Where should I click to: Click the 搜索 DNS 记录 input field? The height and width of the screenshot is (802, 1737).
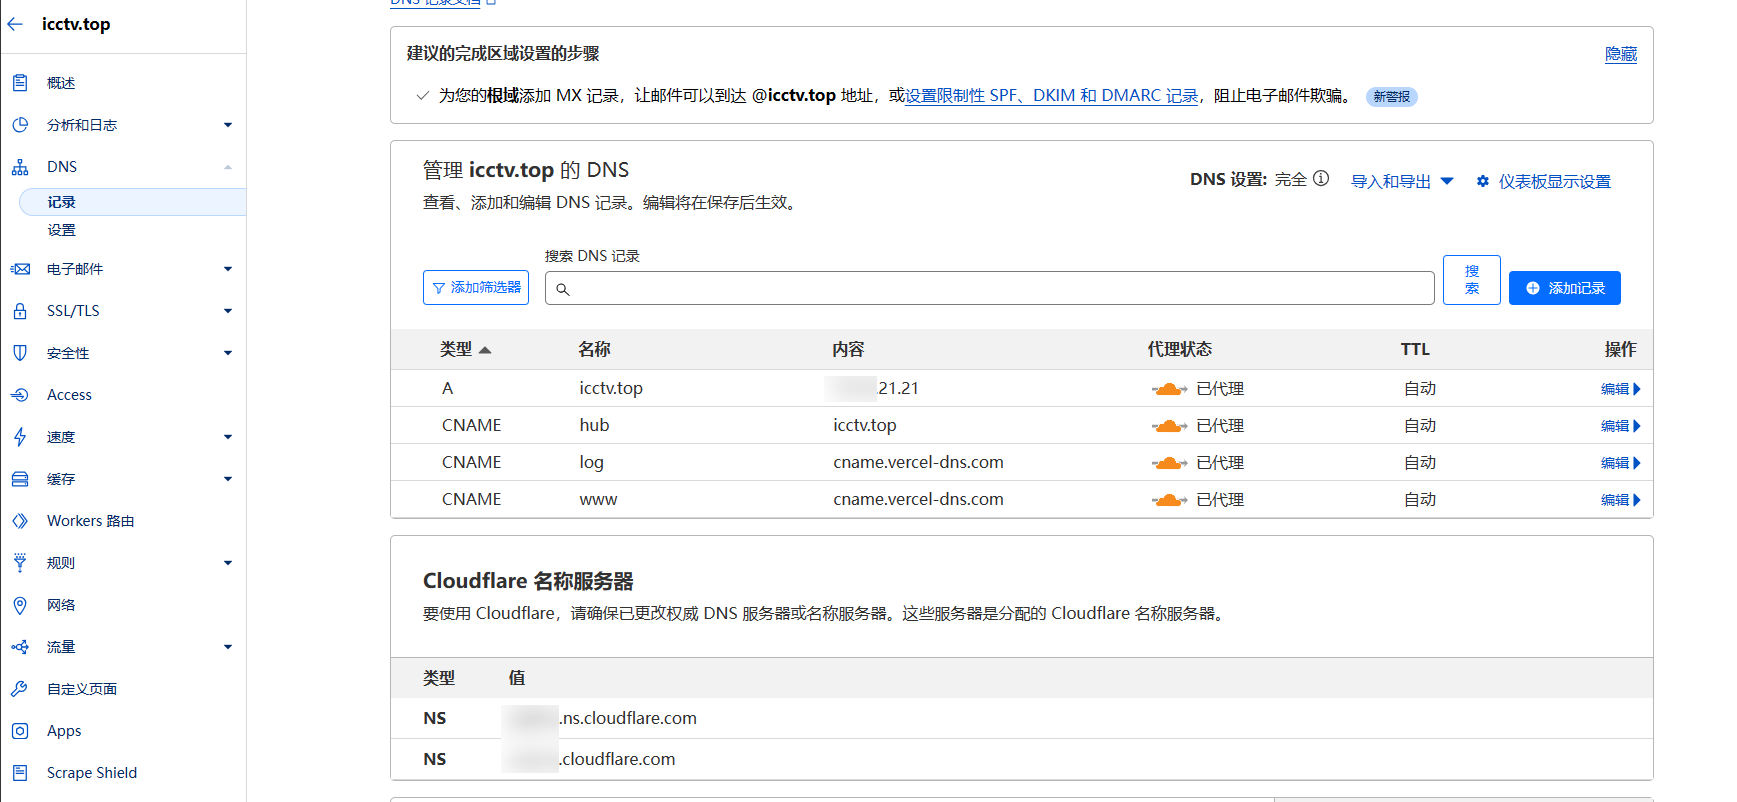pyautogui.click(x=990, y=288)
